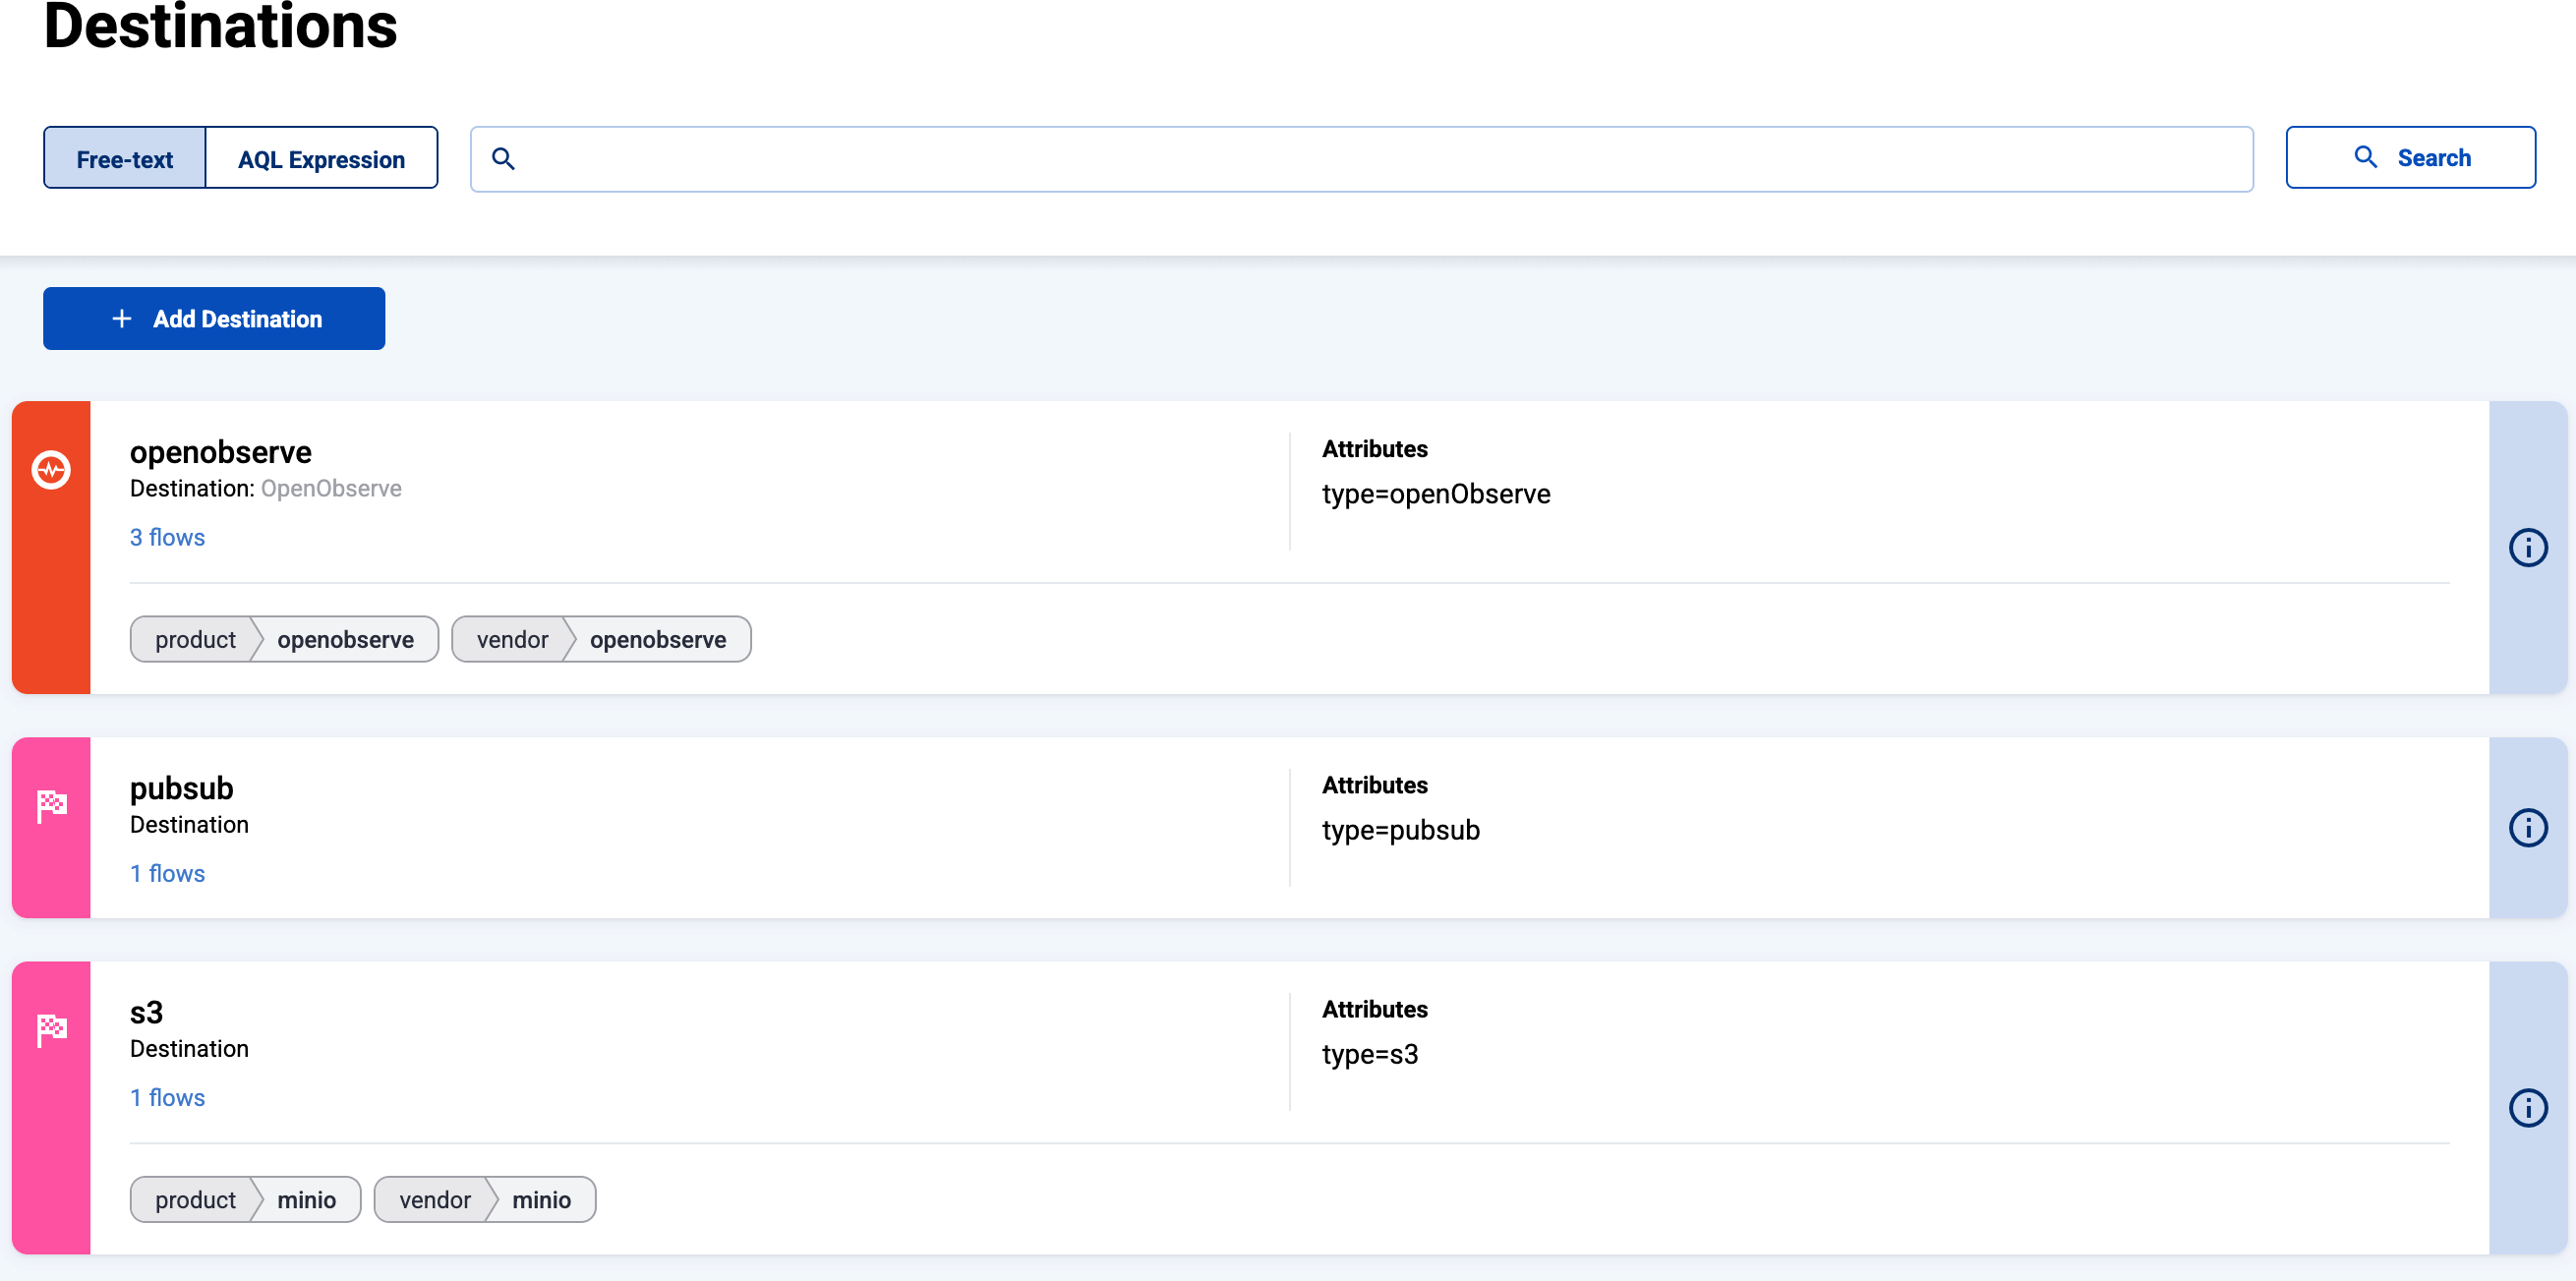Open info icon for pubsub destination
2576x1281 pixels.
[2527, 828]
